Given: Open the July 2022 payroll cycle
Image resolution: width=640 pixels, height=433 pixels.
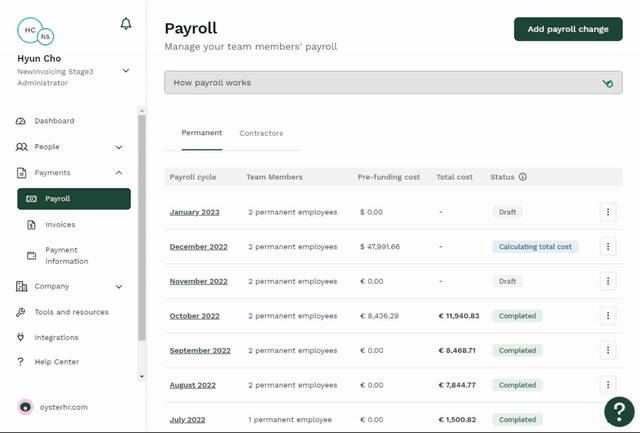Looking at the screenshot, I should click(x=187, y=420).
